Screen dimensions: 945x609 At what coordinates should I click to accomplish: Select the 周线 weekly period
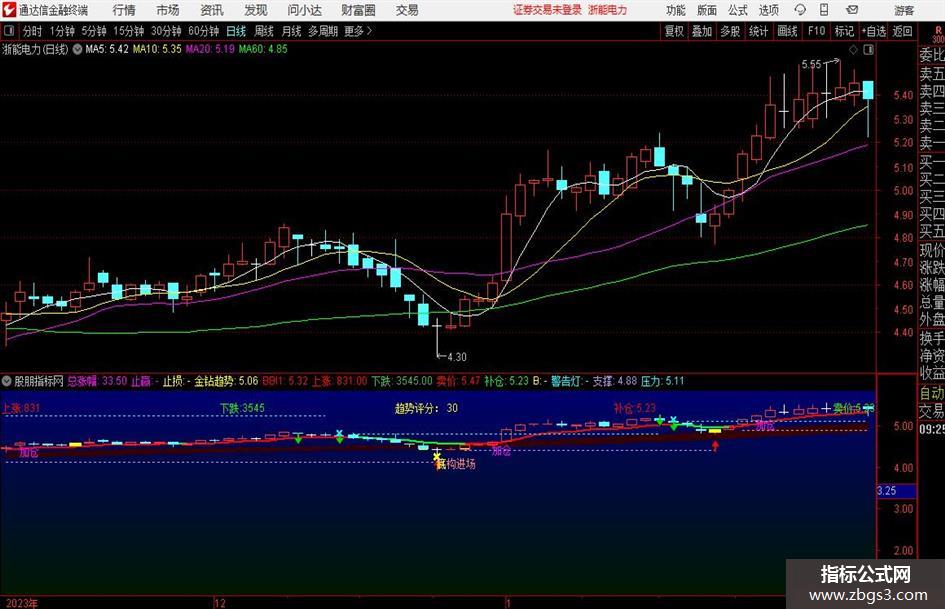coord(264,31)
